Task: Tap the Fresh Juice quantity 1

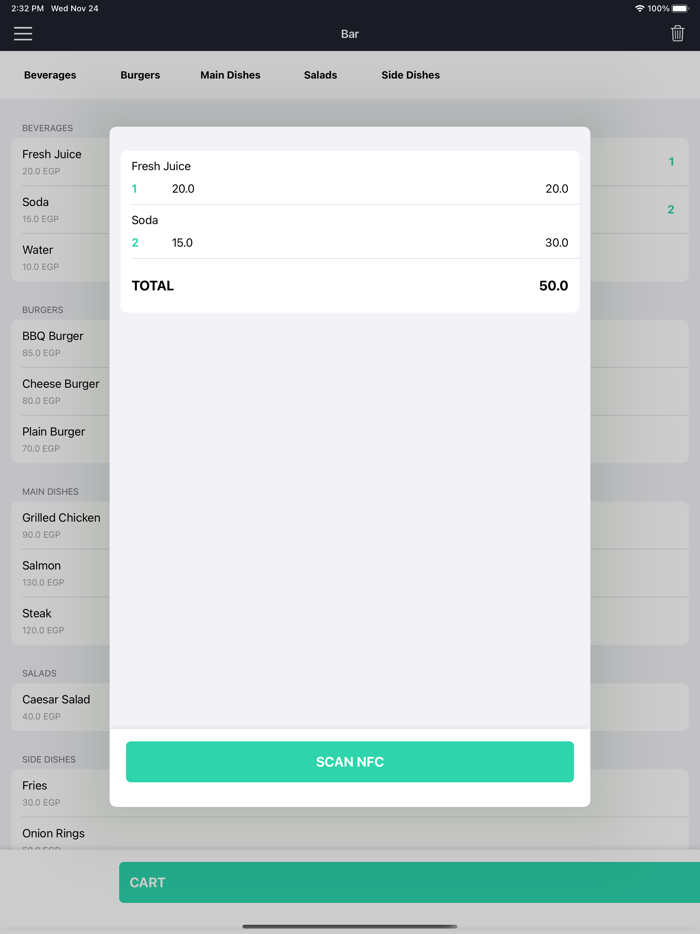Action: [x=135, y=189]
